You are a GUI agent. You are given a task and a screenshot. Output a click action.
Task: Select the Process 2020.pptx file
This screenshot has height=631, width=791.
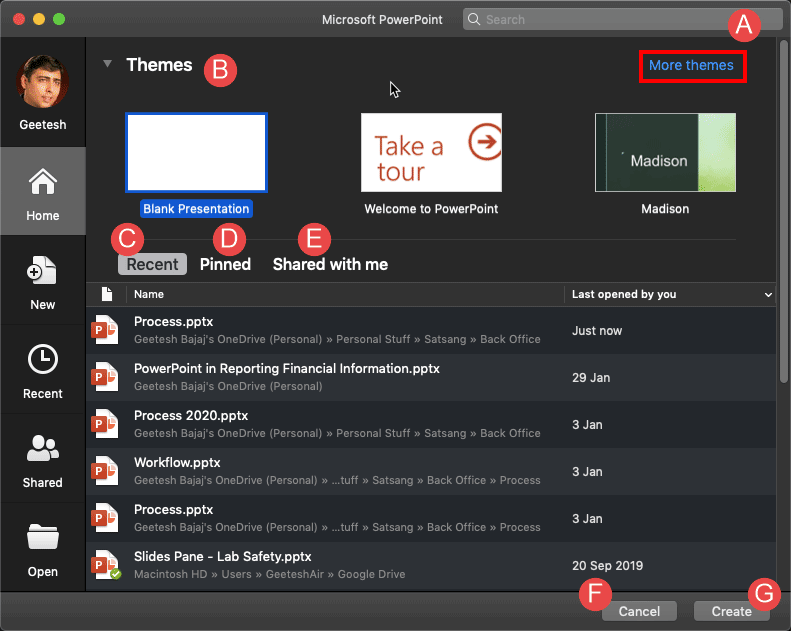click(431, 424)
